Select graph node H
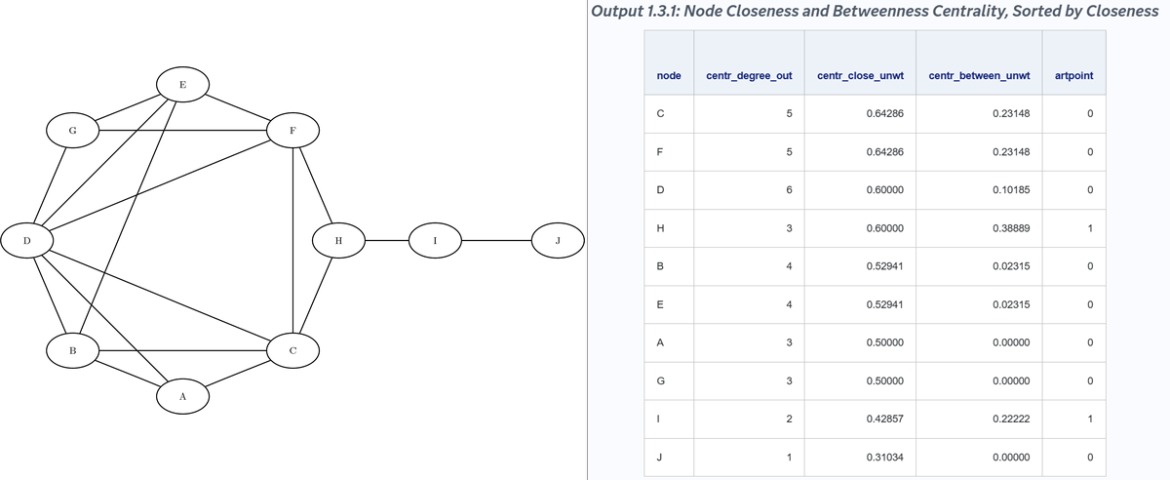The image size is (1170, 480). (338, 240)
